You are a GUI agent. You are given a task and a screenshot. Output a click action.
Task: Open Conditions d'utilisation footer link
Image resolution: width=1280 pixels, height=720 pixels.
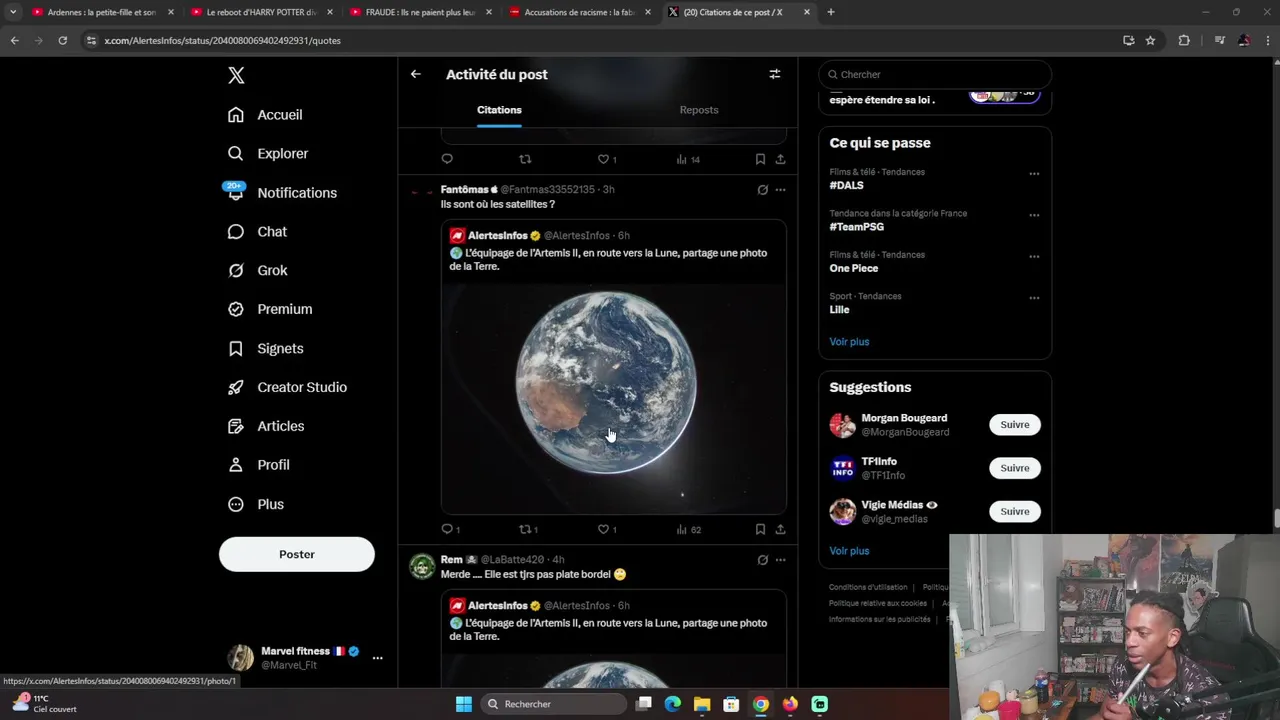click(868, 588)
